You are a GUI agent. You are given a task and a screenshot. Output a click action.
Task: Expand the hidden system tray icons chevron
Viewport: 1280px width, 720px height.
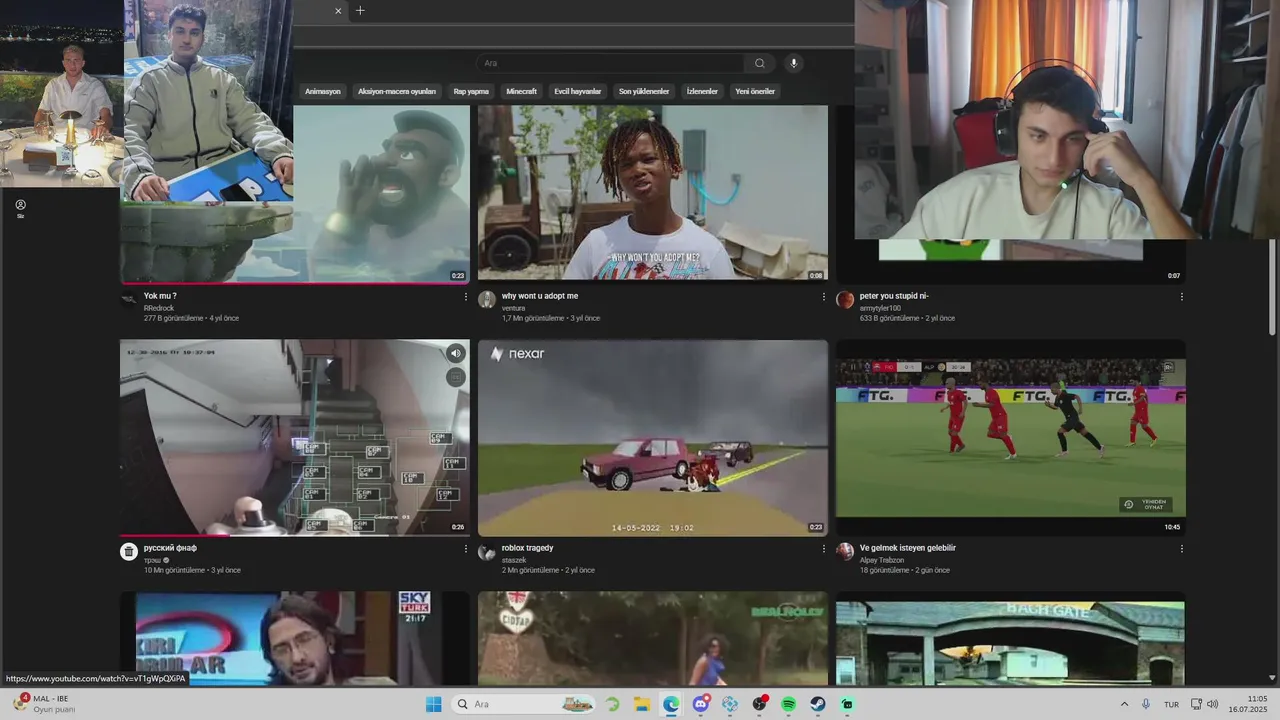pos(1124,704)
